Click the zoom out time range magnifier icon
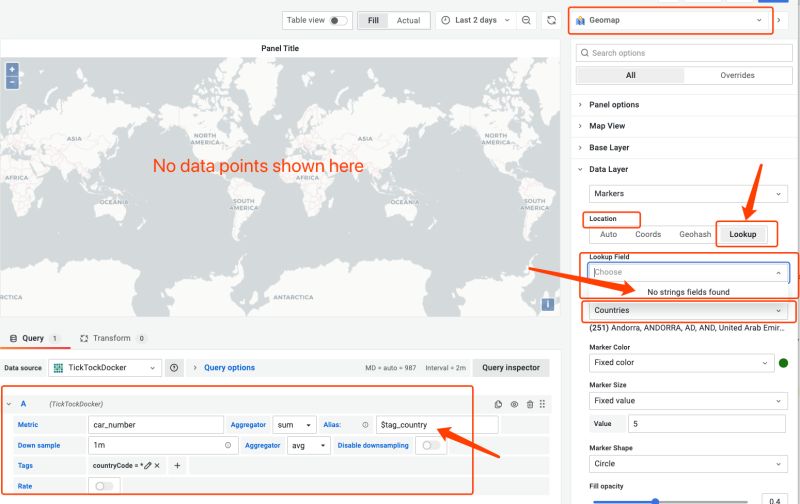 click(x=526, y=20)
